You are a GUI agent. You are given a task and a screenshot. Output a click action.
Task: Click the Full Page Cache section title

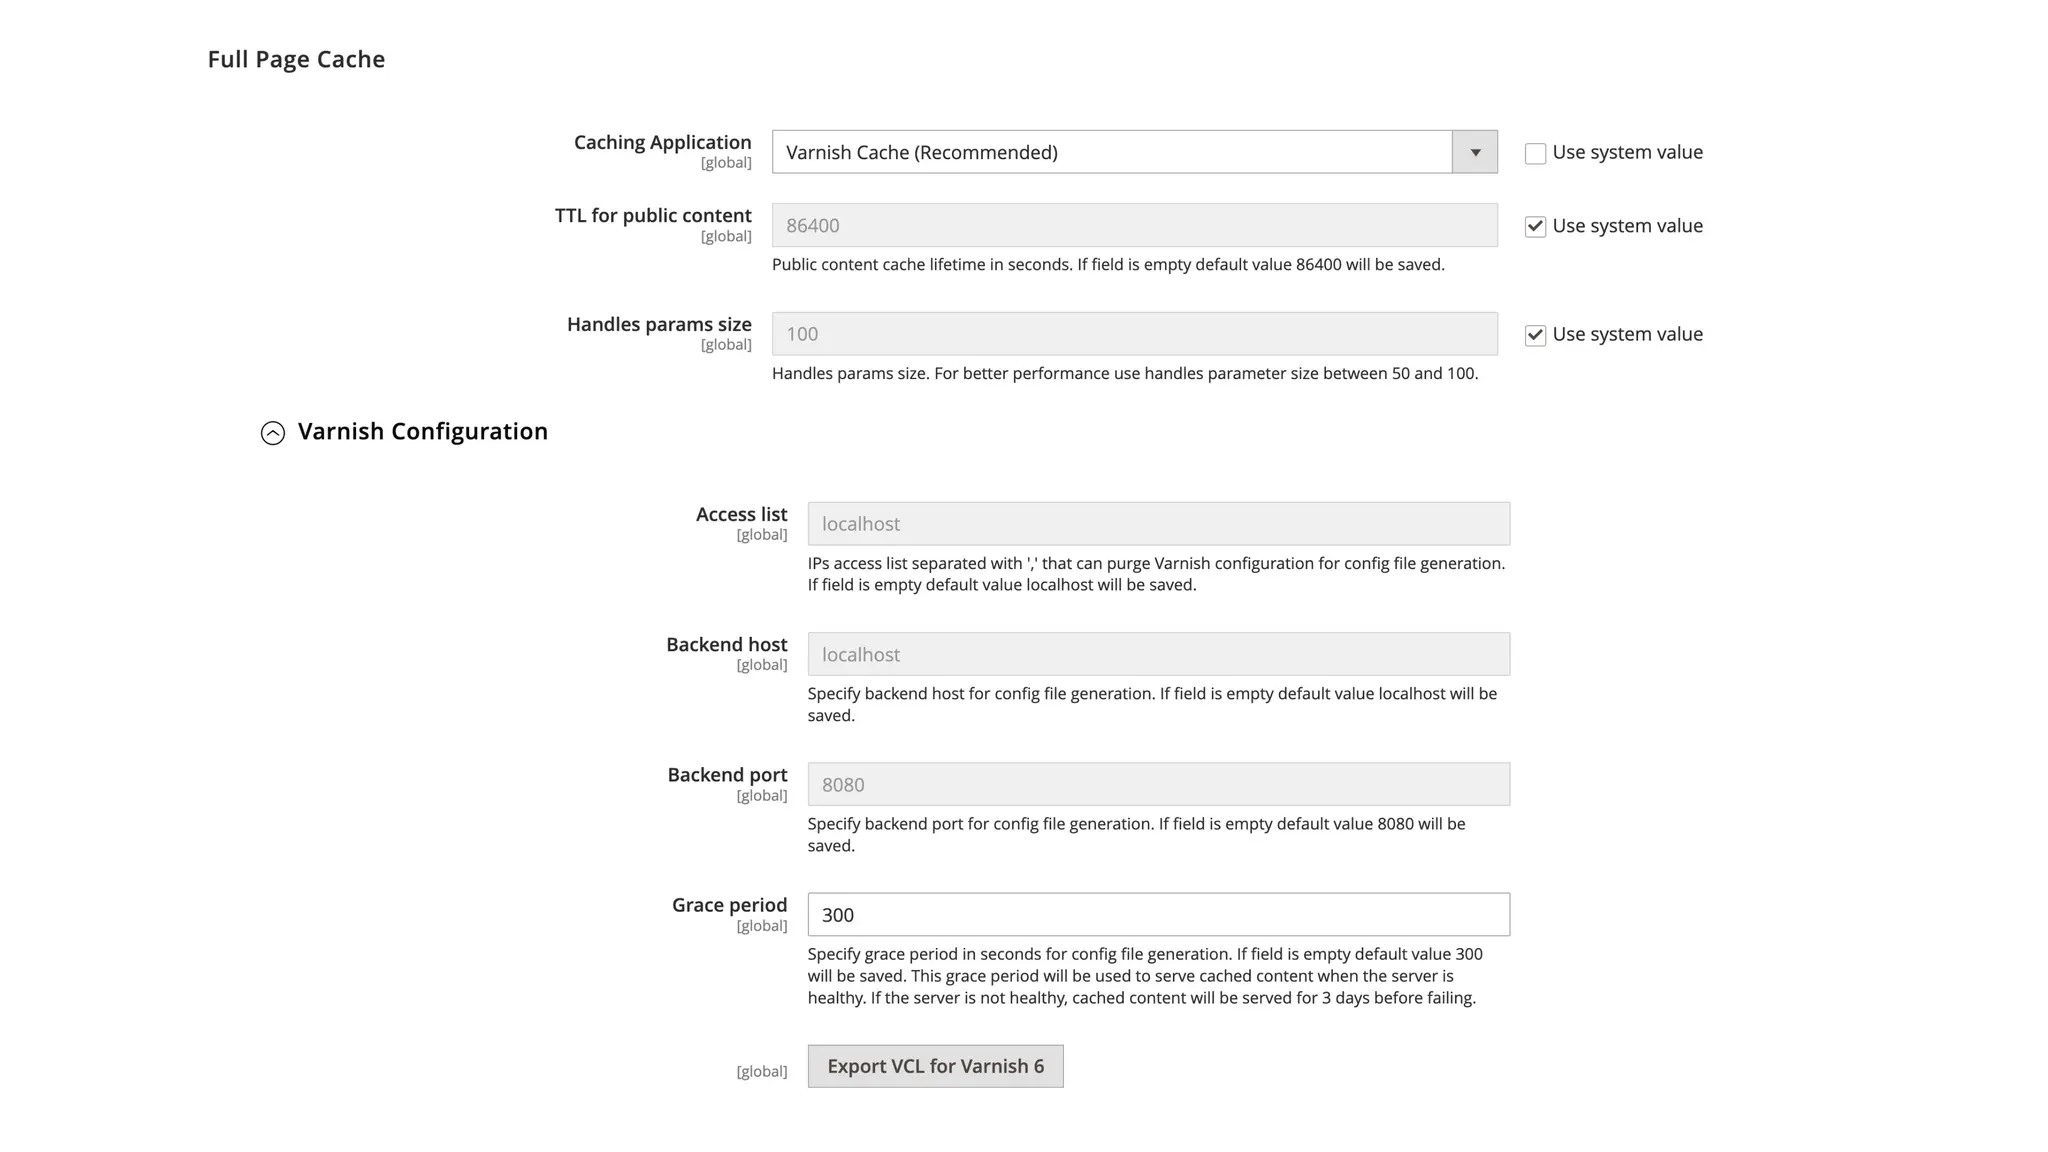(296, 59)
